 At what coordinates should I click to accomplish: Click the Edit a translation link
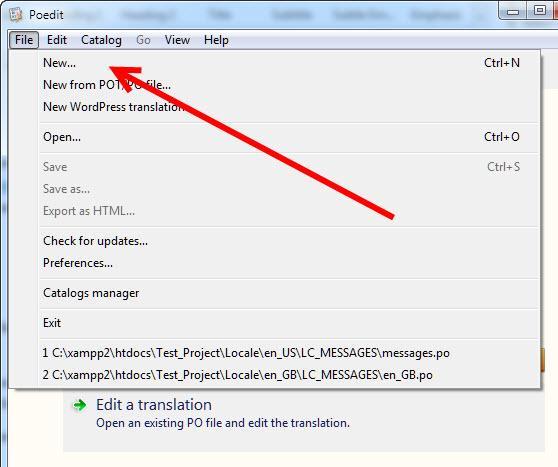154,405
